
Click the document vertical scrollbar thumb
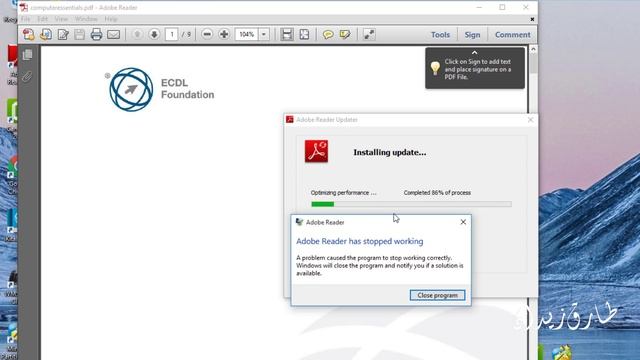pyautogui.click(x=533, y=64)
